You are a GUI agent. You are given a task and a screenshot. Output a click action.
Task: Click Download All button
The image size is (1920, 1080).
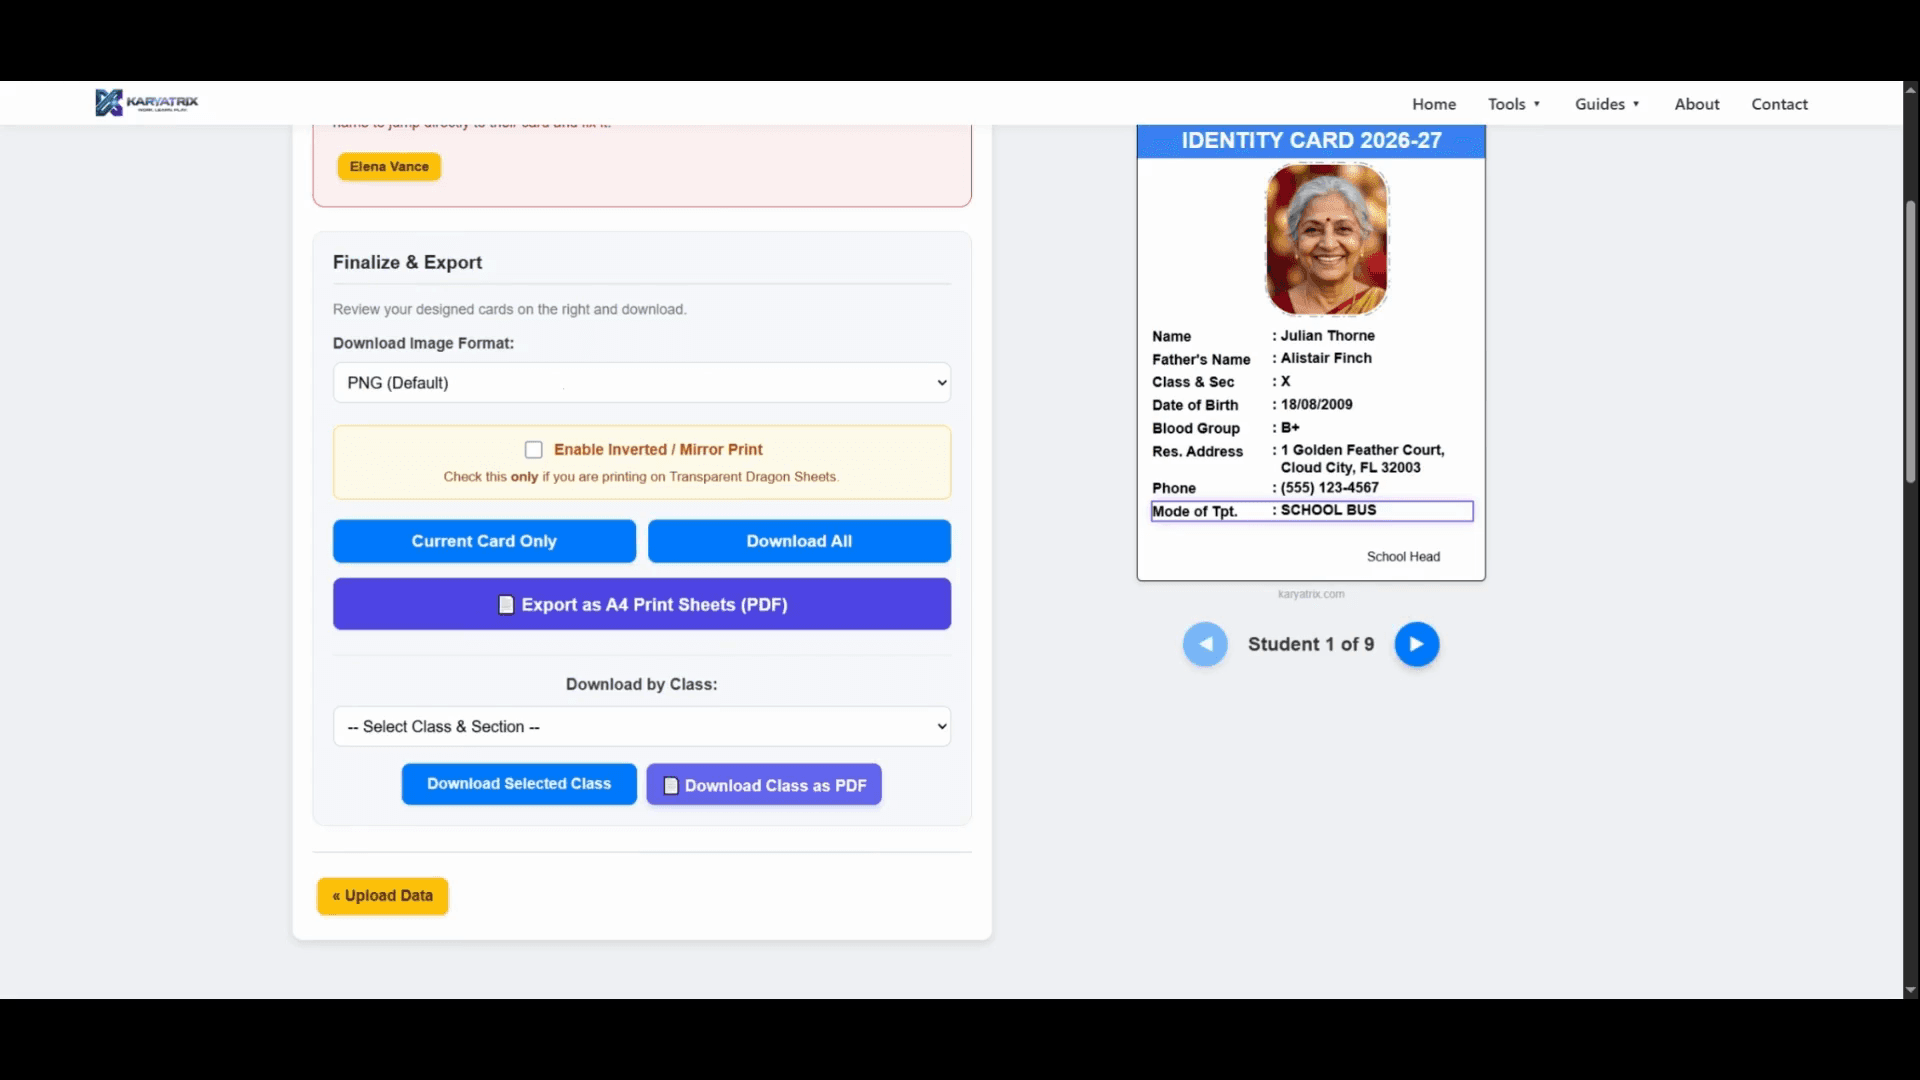pyautogui.click(x=799, y=541)
